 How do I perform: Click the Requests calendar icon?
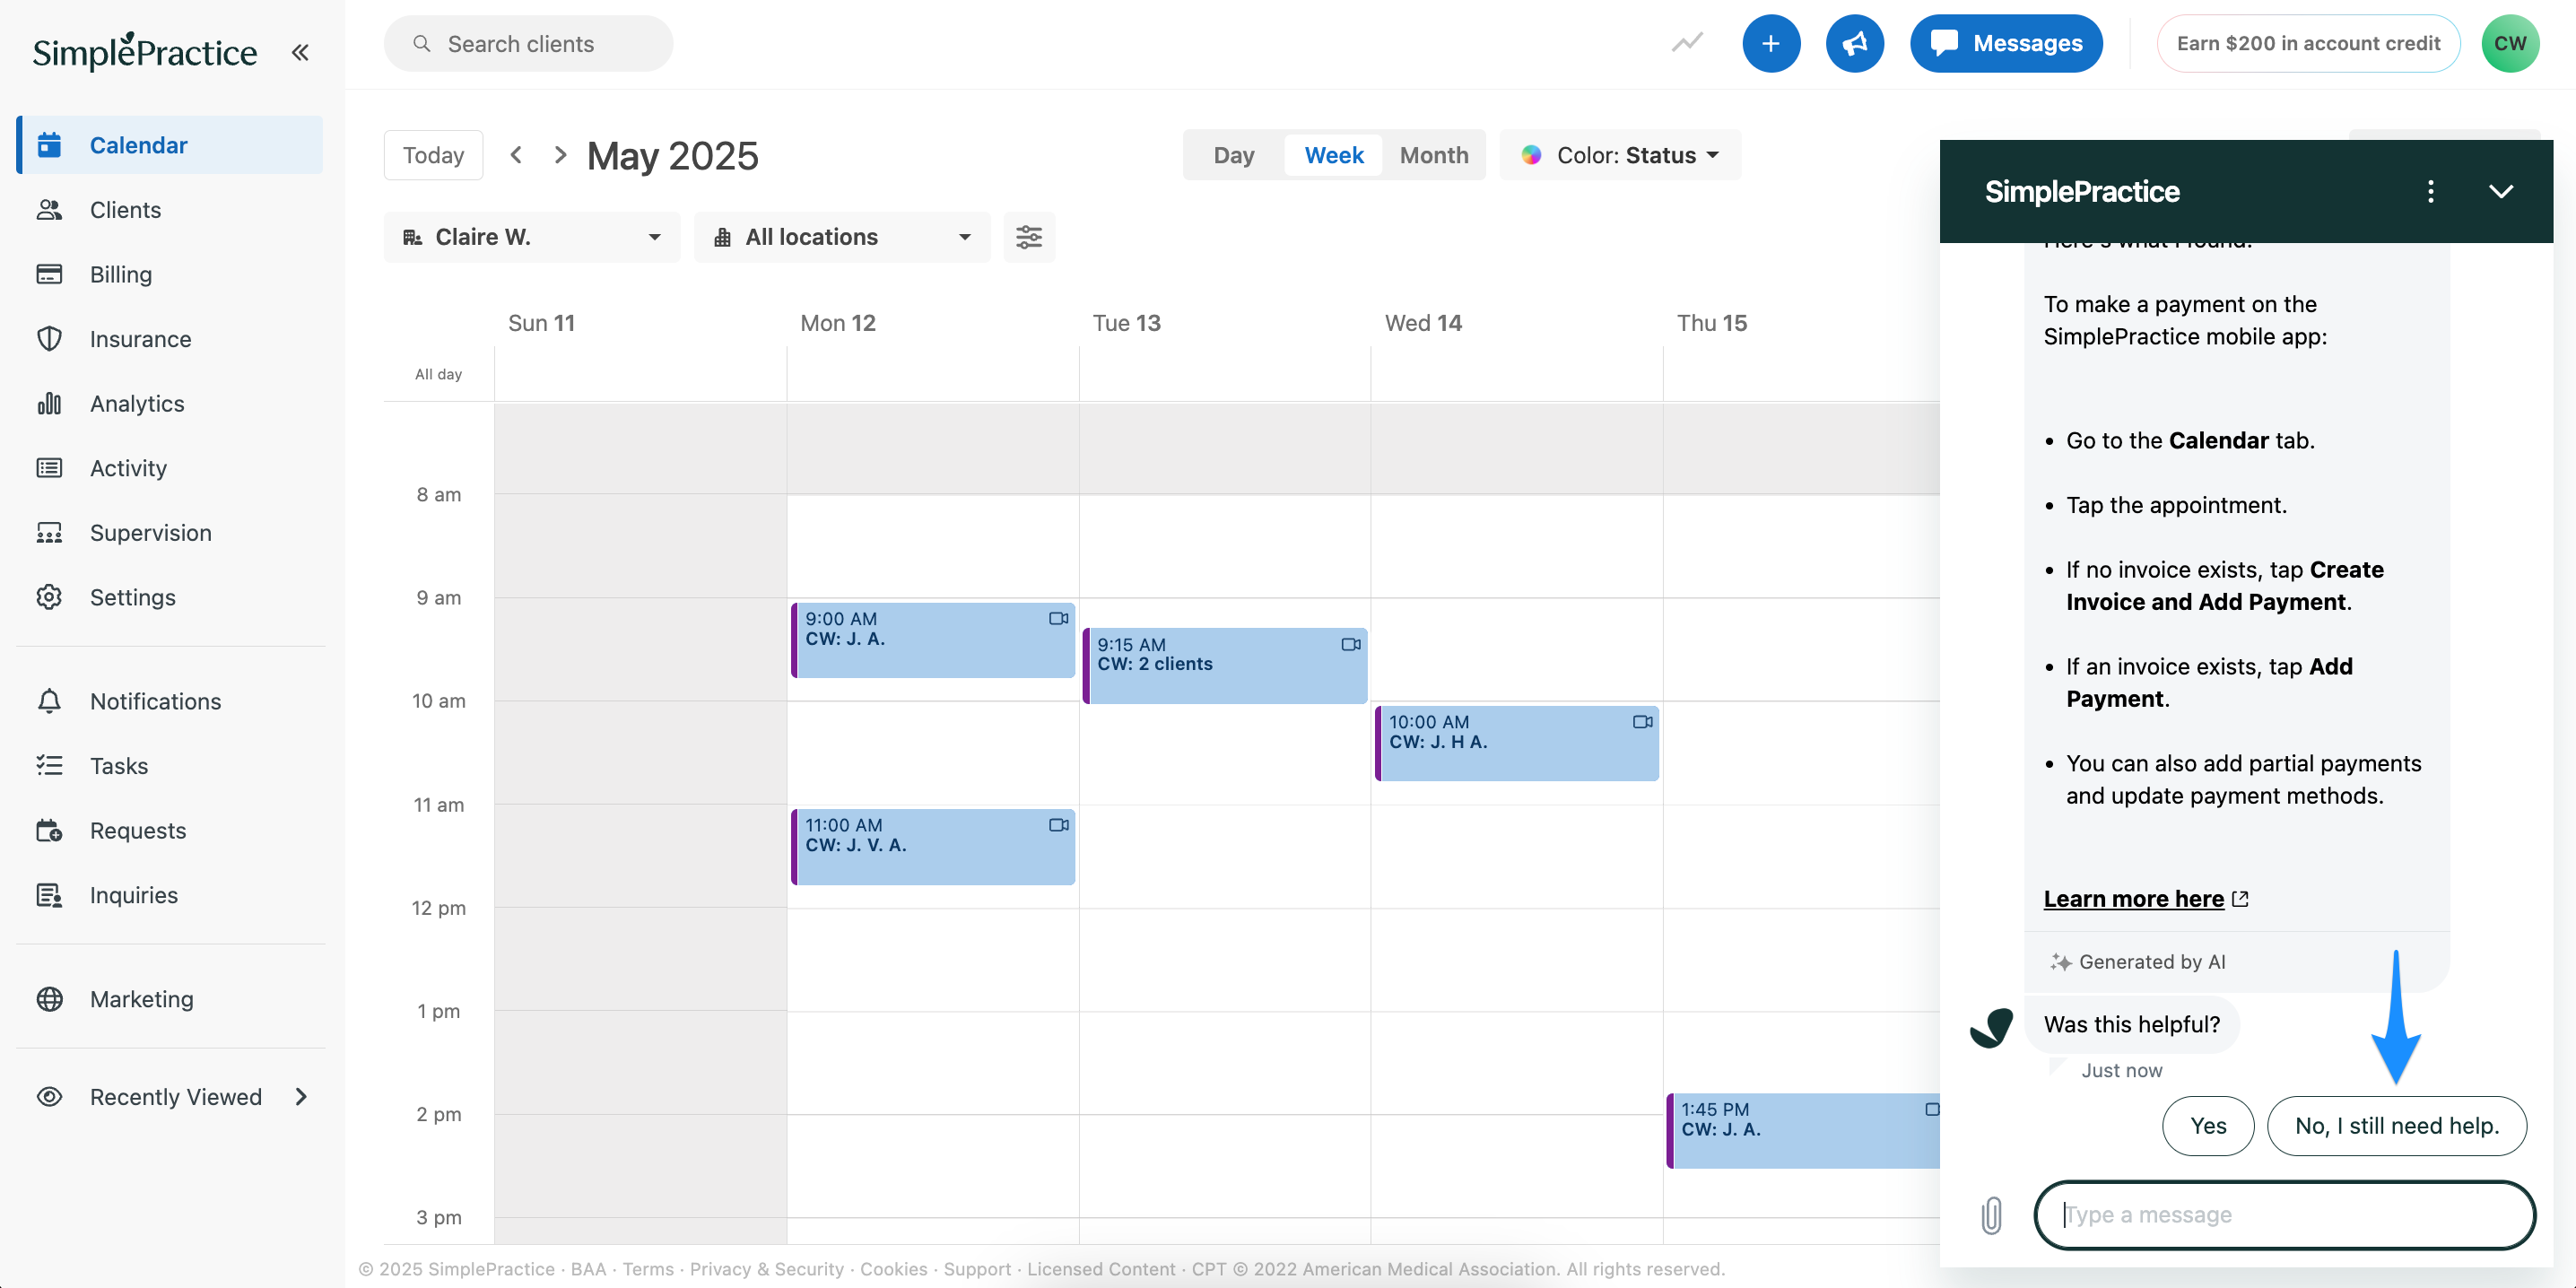point(49,830)
